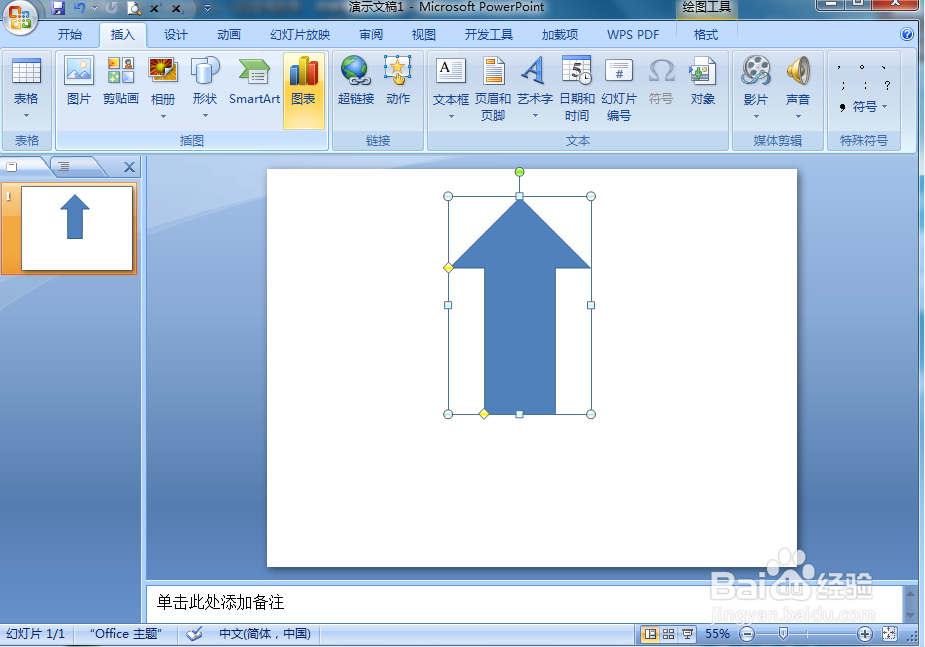Open the Design (设计) tab
The height and width of the screenshot is (647, 925).
[176, 35]
